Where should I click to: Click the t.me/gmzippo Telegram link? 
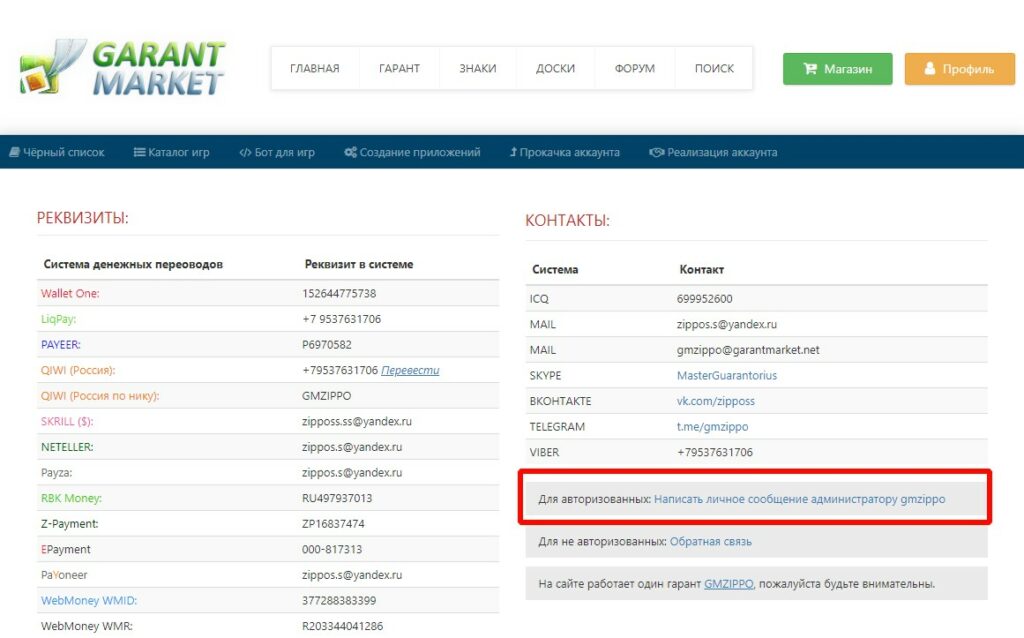(x=712, y=427)
